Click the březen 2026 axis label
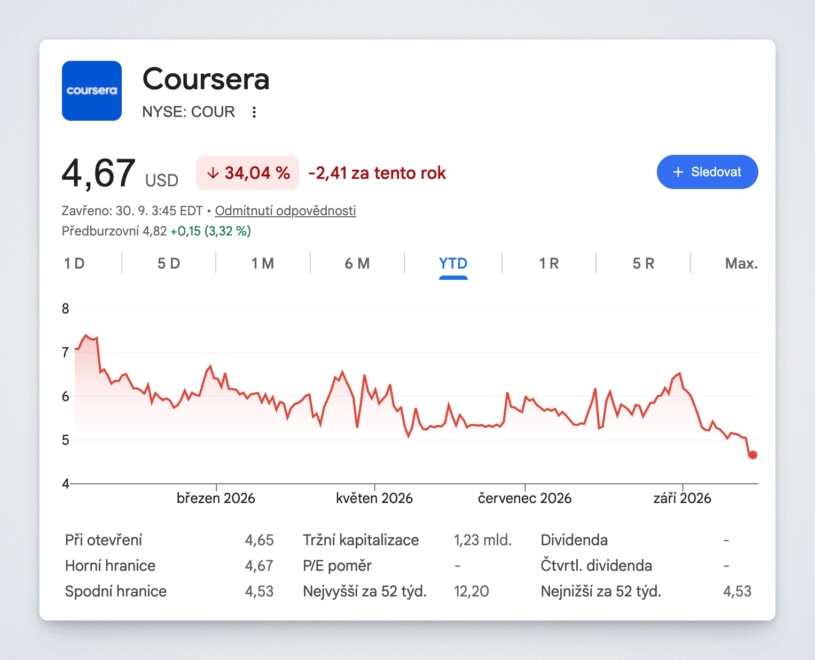The height and width of the screenshot is (660, 815). [216, 498]
